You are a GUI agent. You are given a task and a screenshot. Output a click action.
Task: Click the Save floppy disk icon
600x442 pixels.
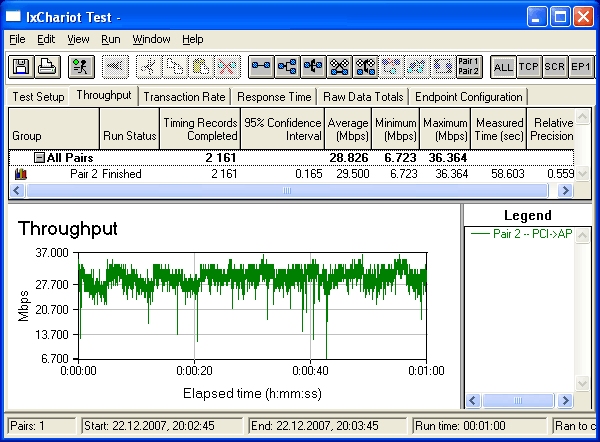point(21,67)
